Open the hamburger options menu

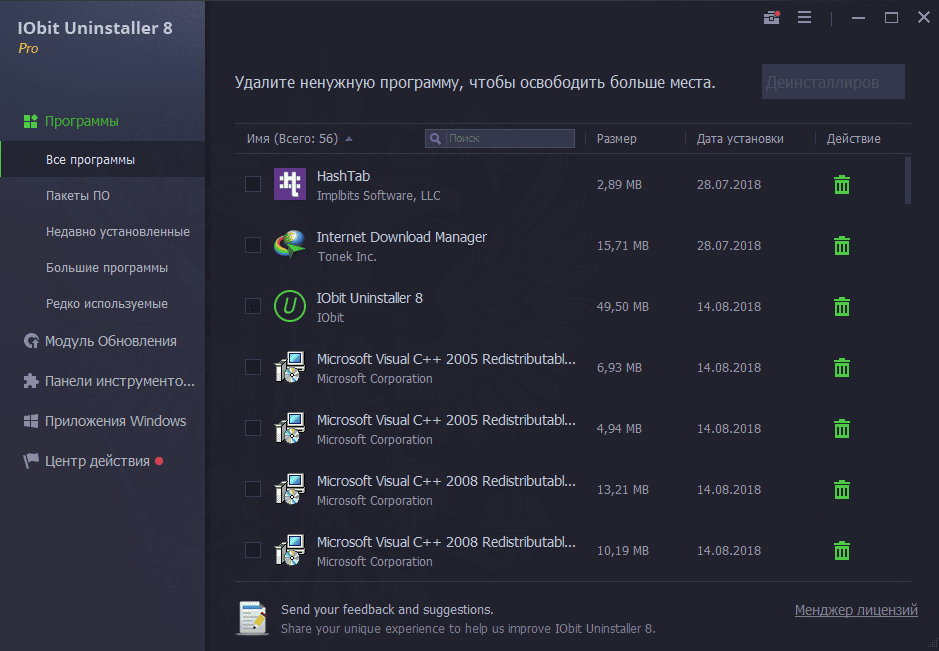804,18
